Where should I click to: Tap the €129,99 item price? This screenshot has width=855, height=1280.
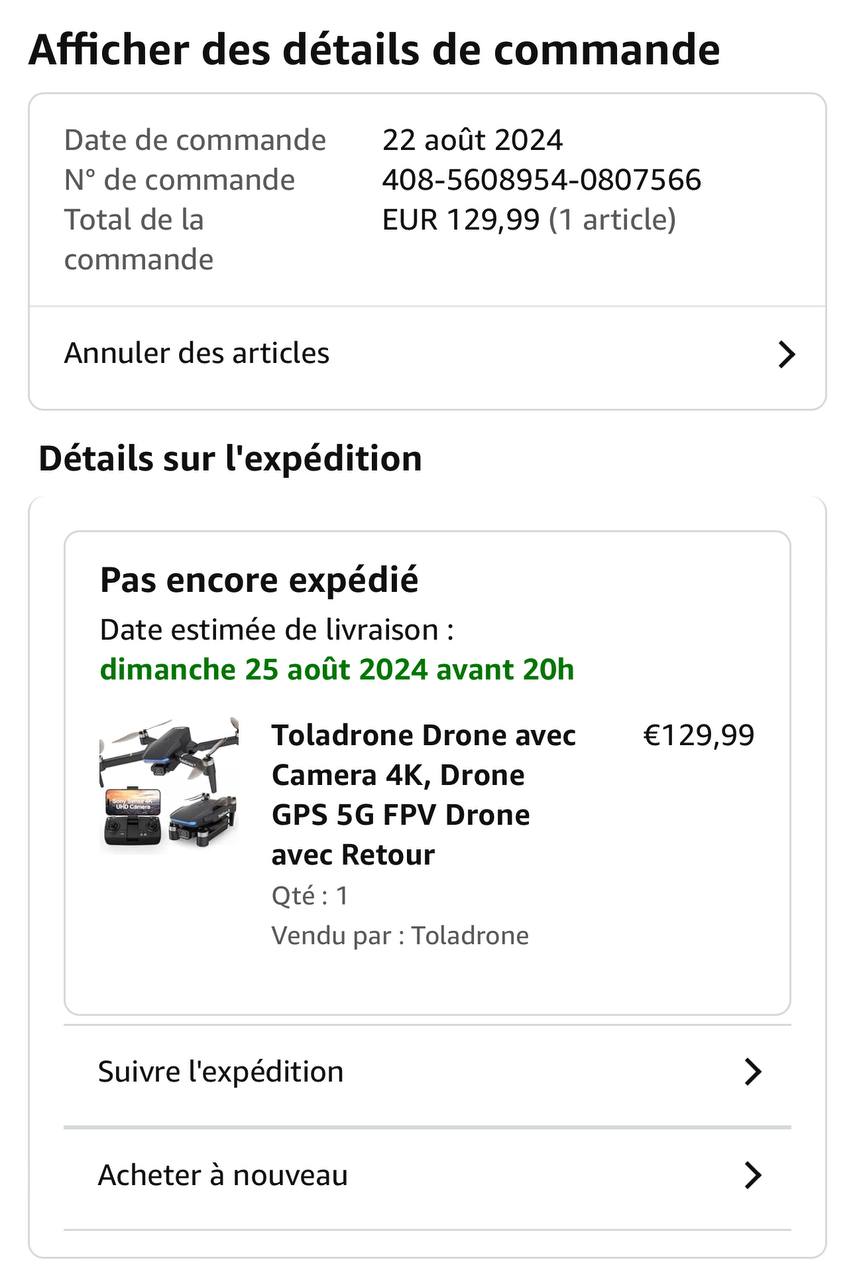tap(699, 736)
